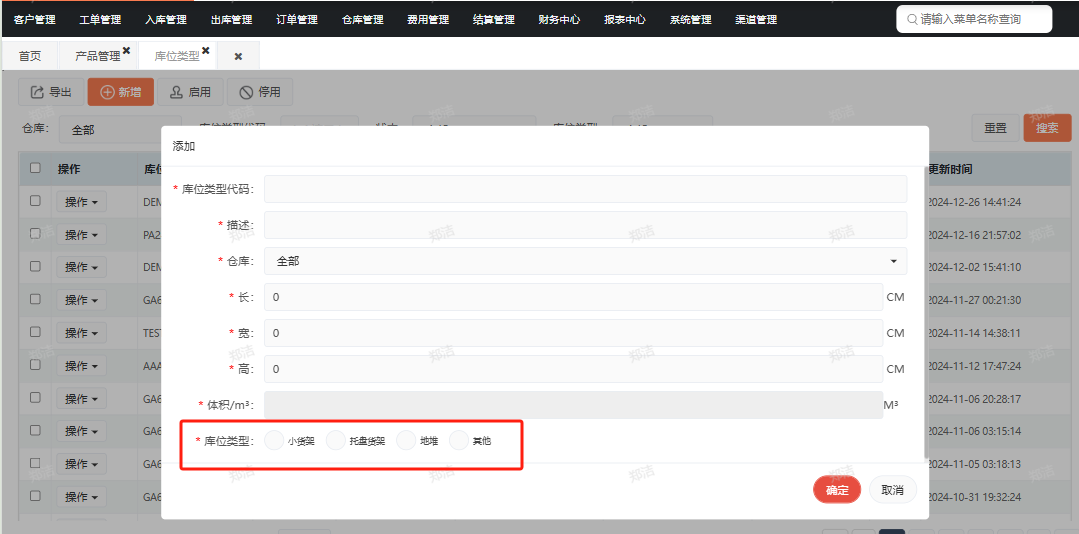Open the 仓库 全部 filter dropdown behind dialog
This screenshot has width=1079, height=534.
click(x=110, y=129)
